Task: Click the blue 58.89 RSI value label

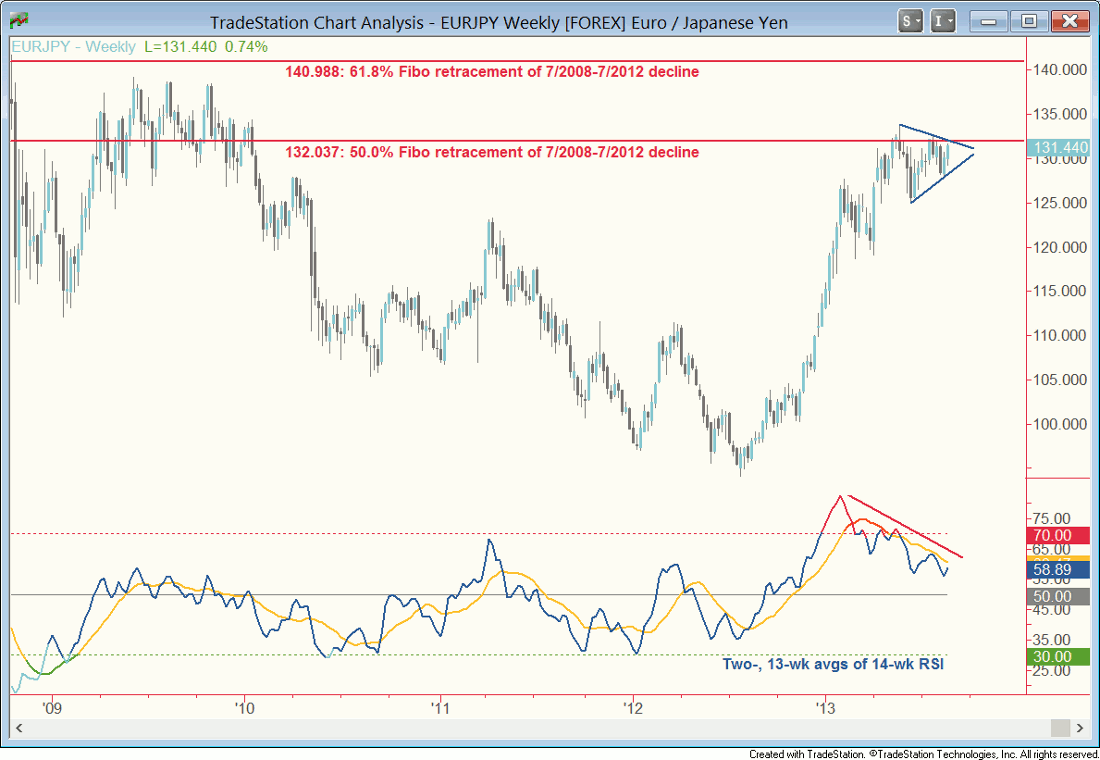Action: coord(1061,568)
